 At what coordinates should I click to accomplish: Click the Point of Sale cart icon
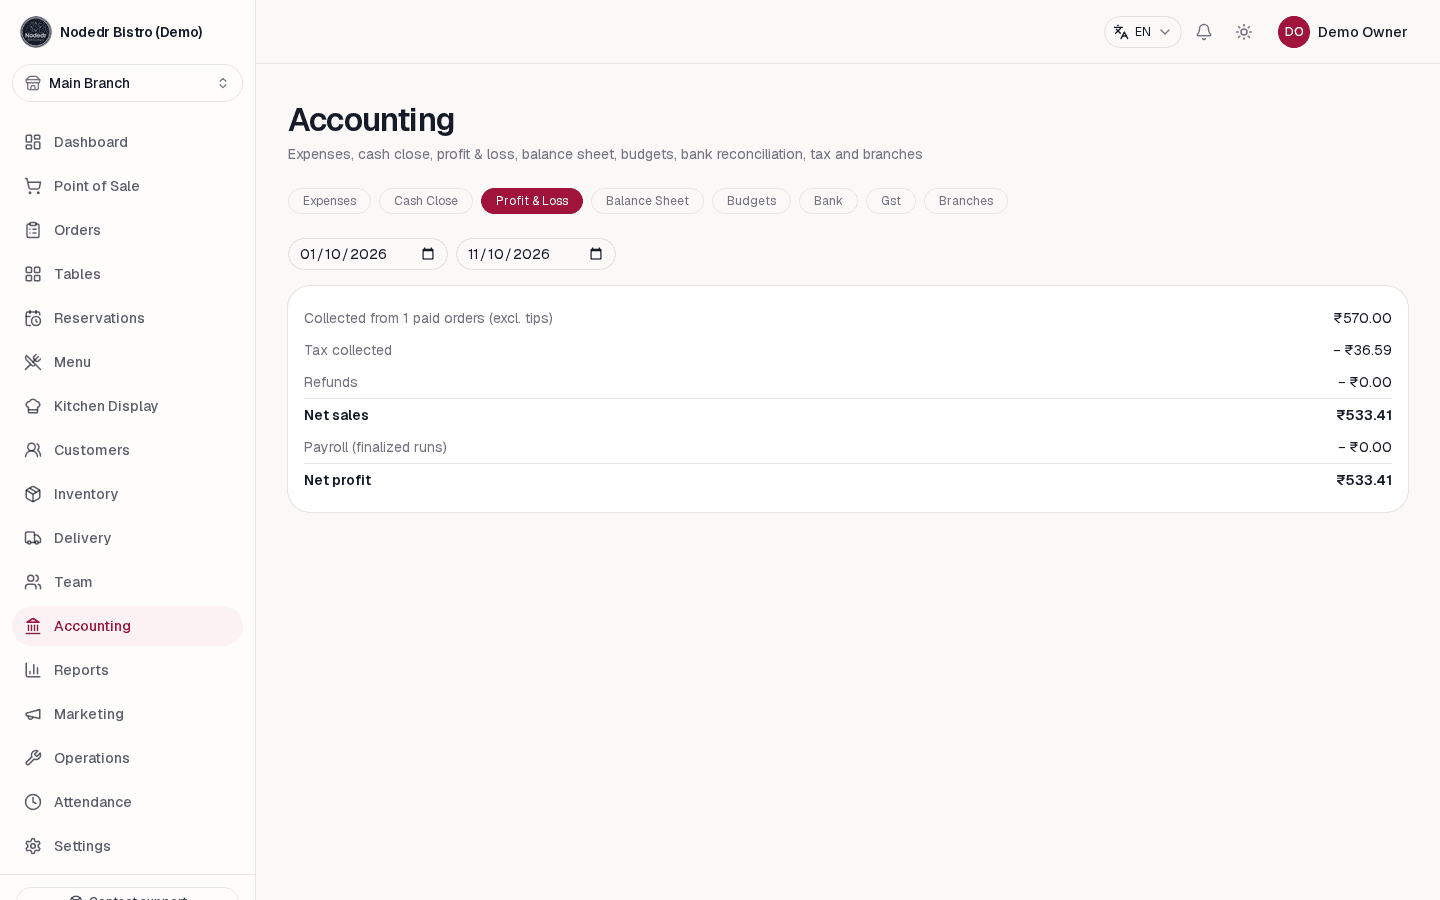tap(33, 186)
